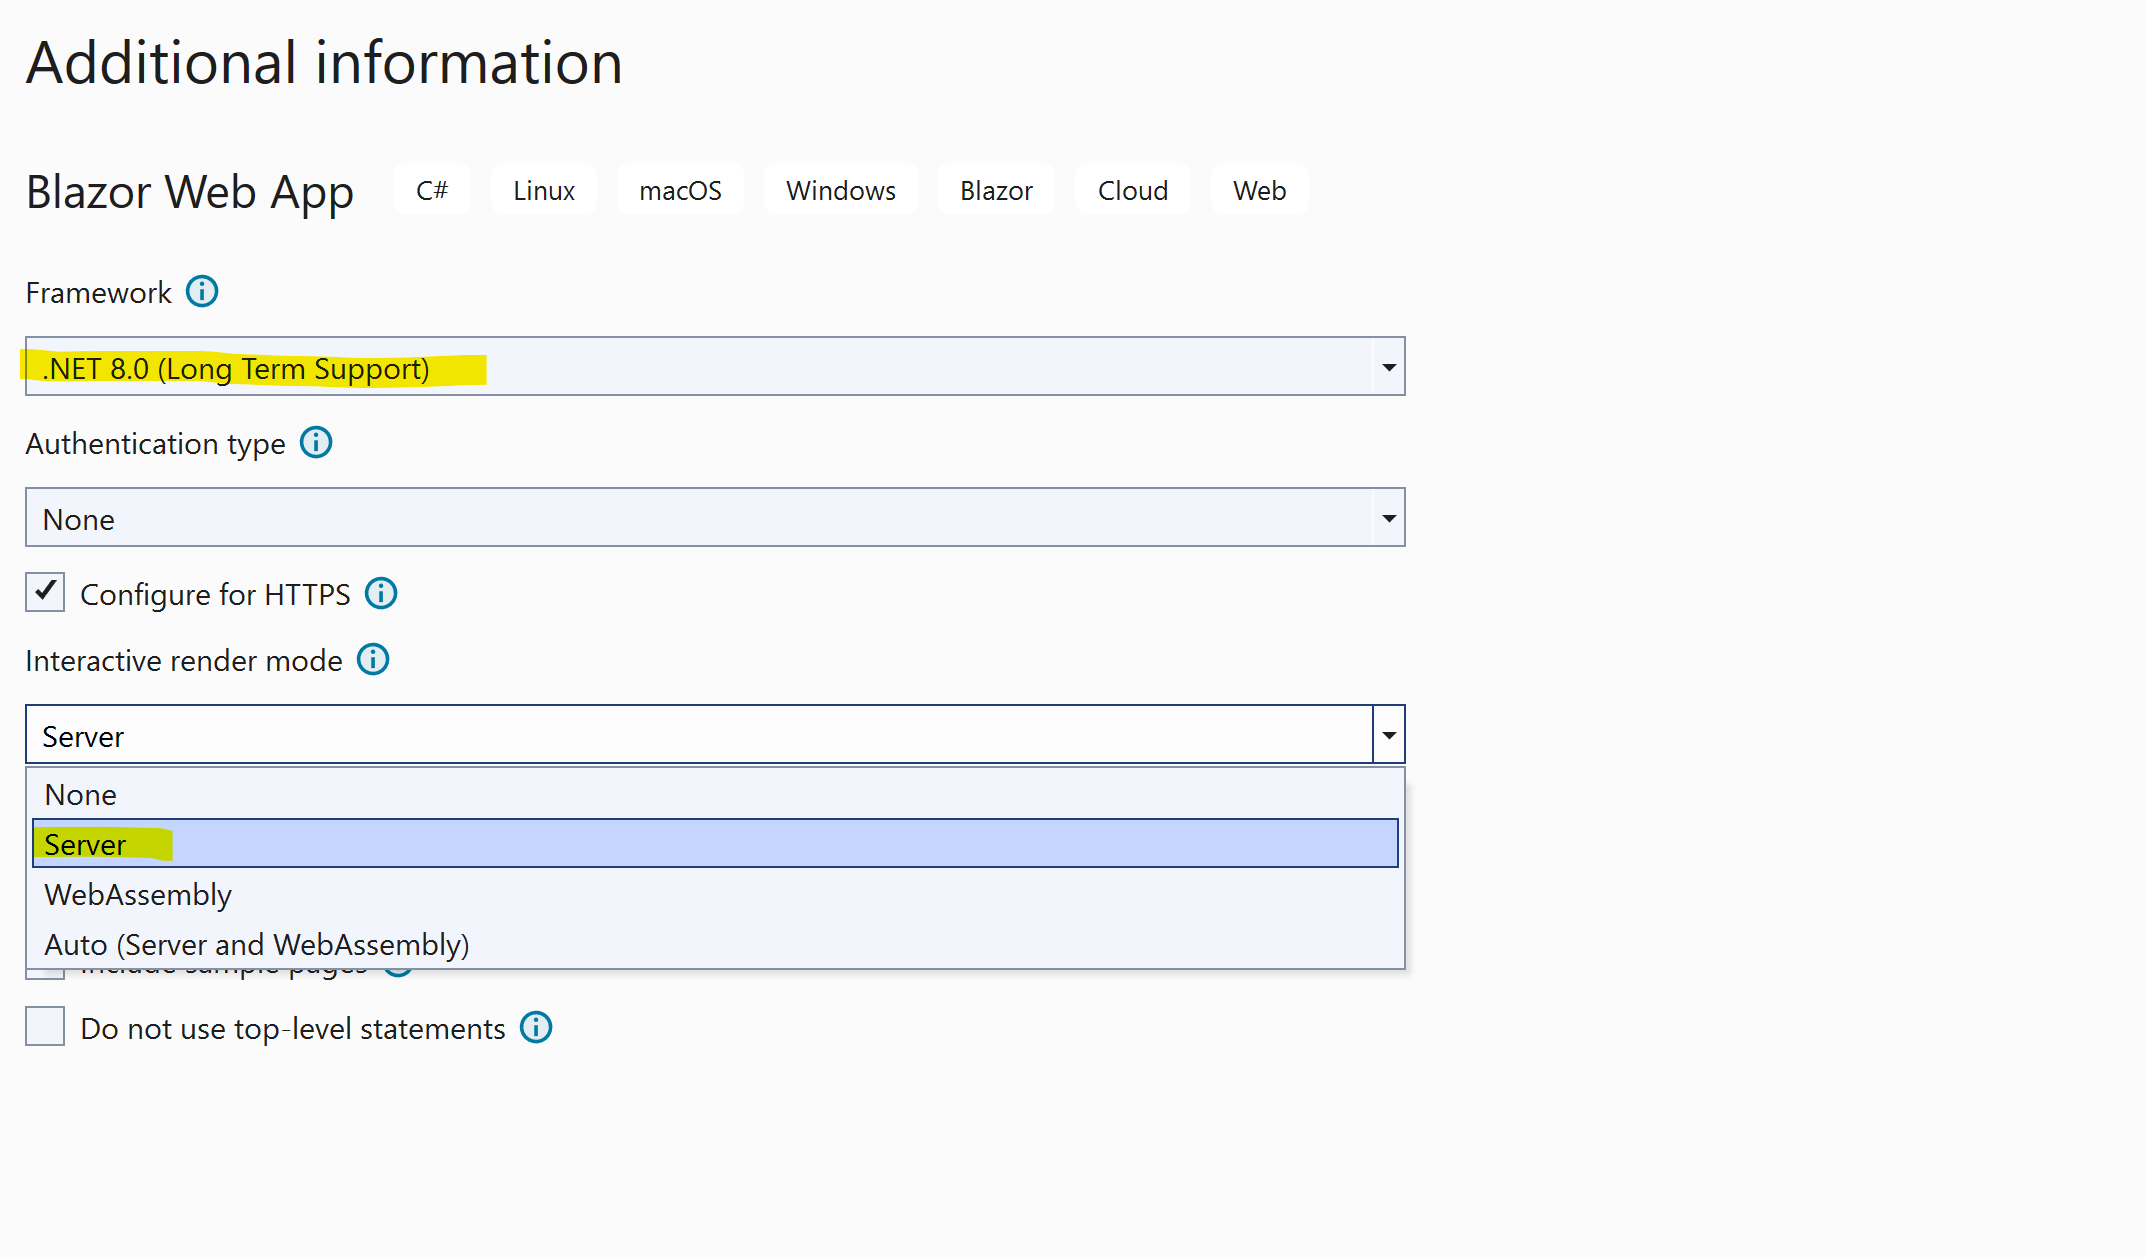
Task: Click the C# tag
Action: [x=432, y=190]
